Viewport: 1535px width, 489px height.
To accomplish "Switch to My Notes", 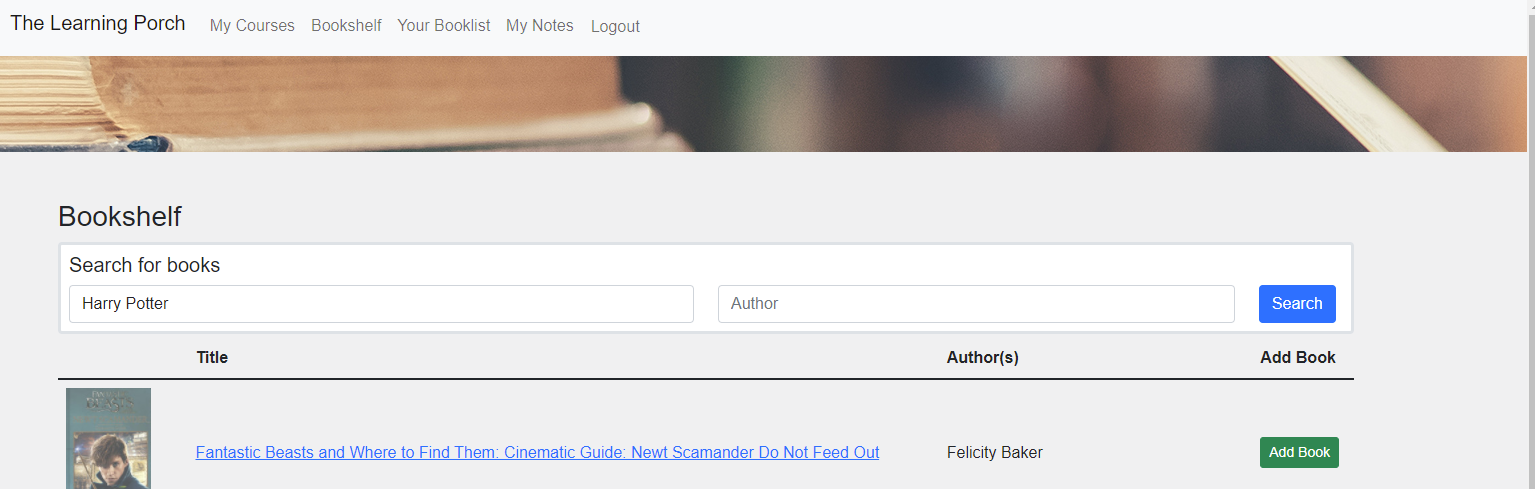I will pyautogui.click(x=540, y=26).
